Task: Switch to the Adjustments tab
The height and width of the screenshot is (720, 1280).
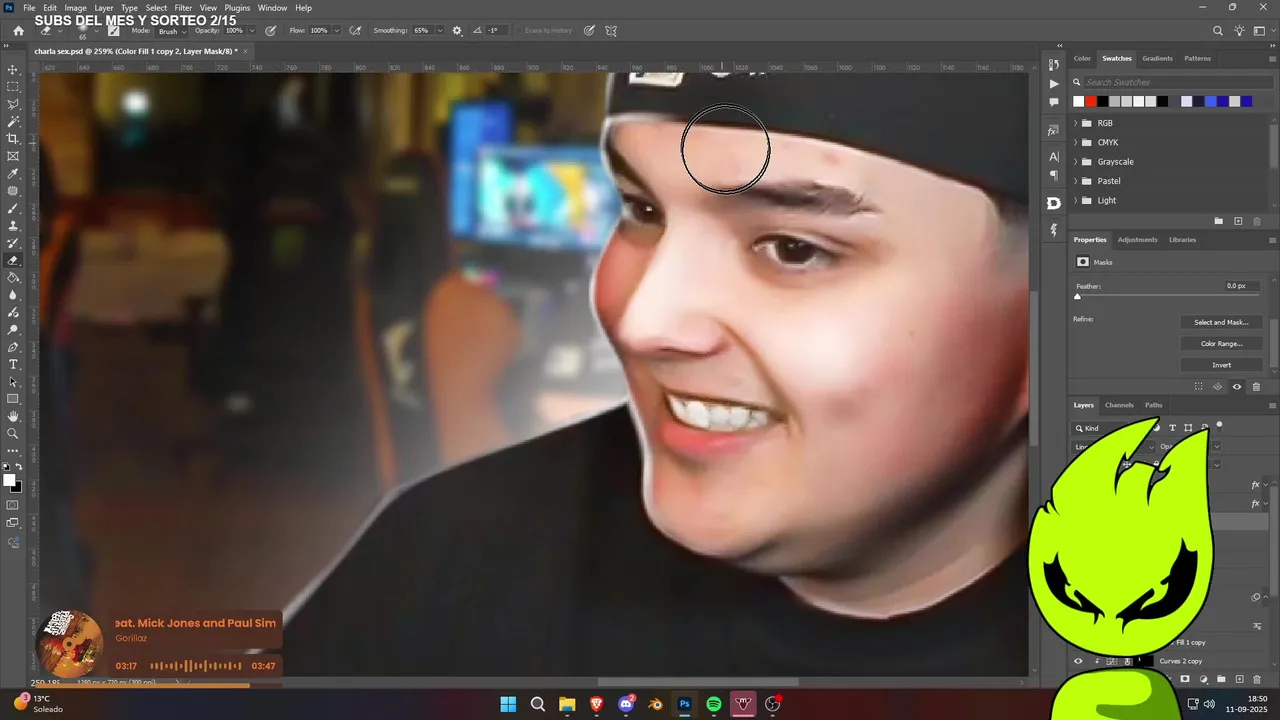Action: [1137, 240]
